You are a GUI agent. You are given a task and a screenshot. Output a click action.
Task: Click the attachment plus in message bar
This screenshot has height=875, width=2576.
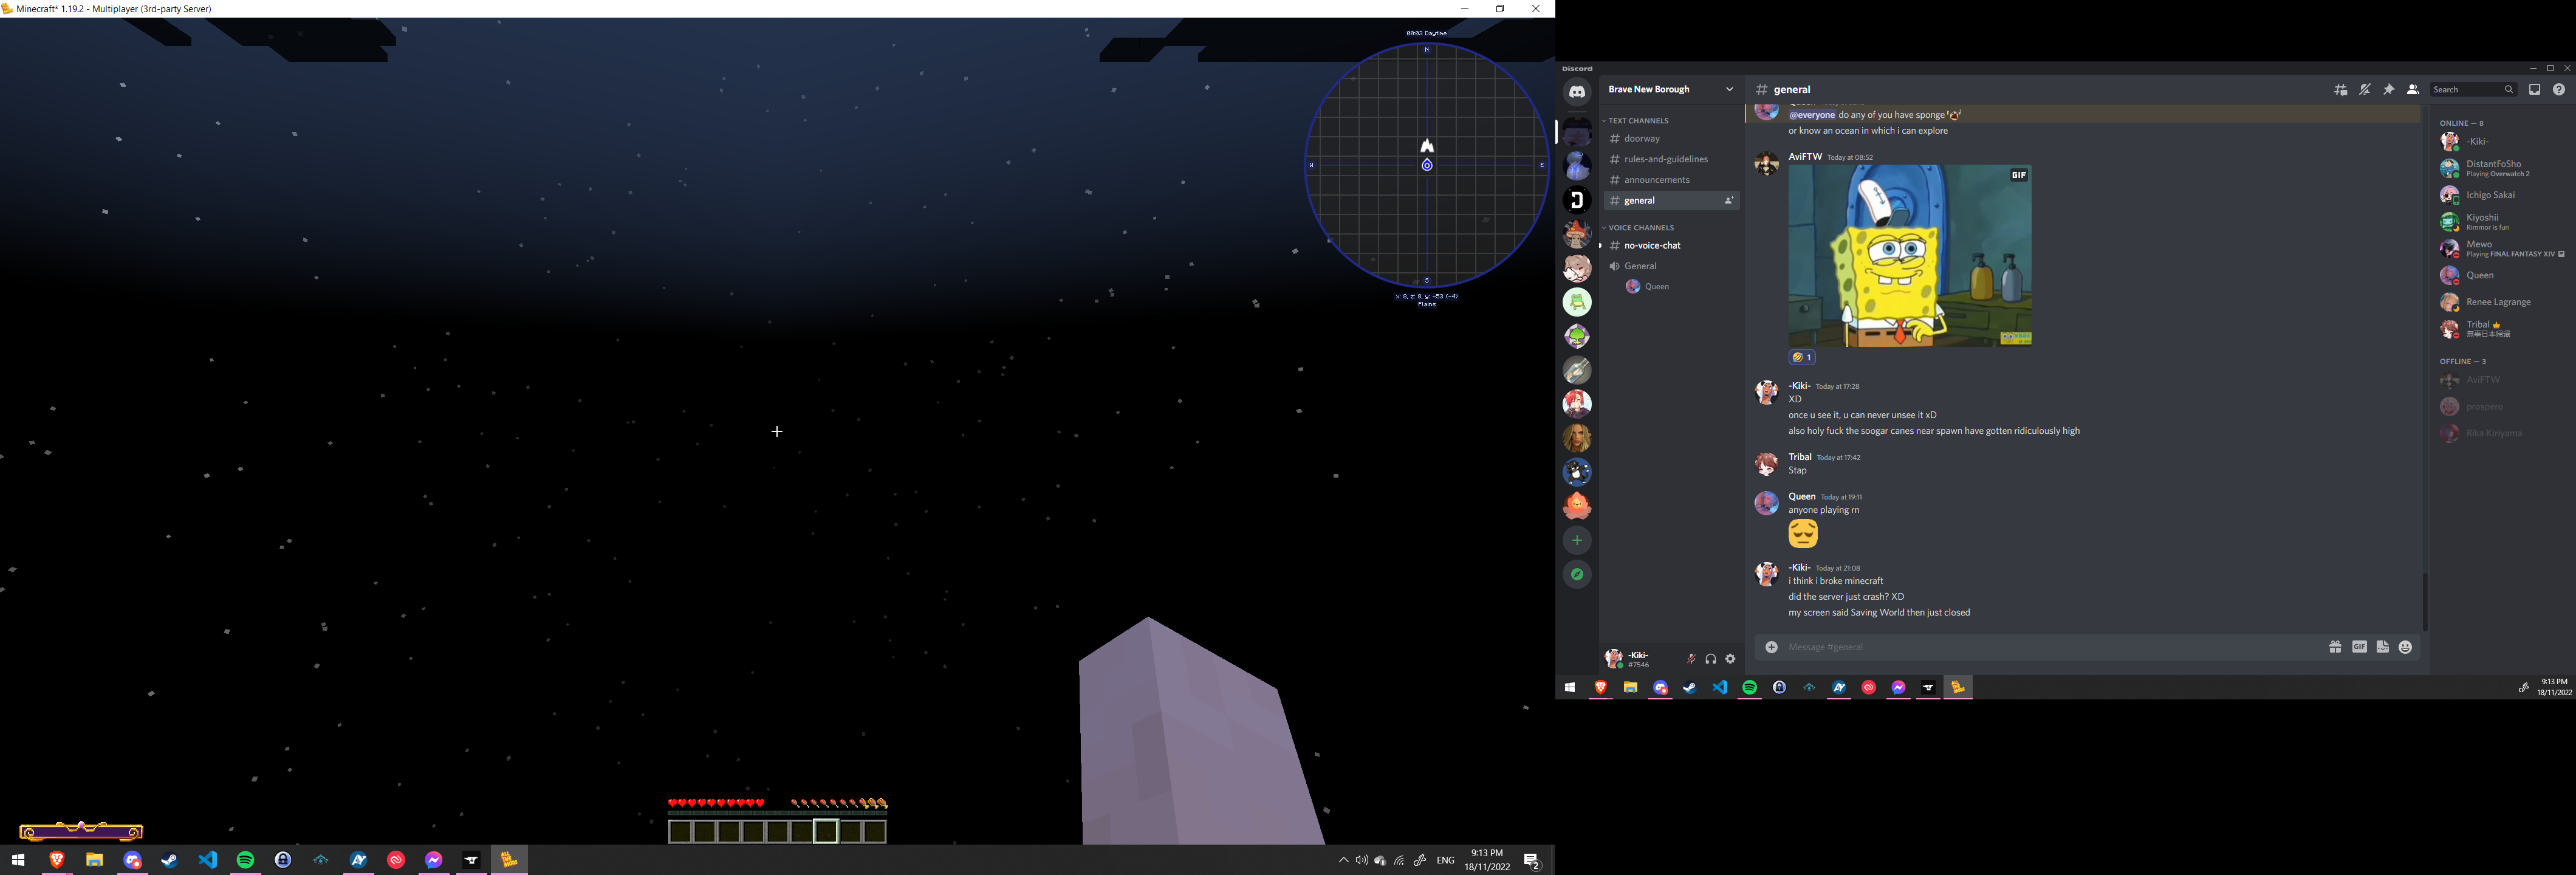(x=1771, y=648)
